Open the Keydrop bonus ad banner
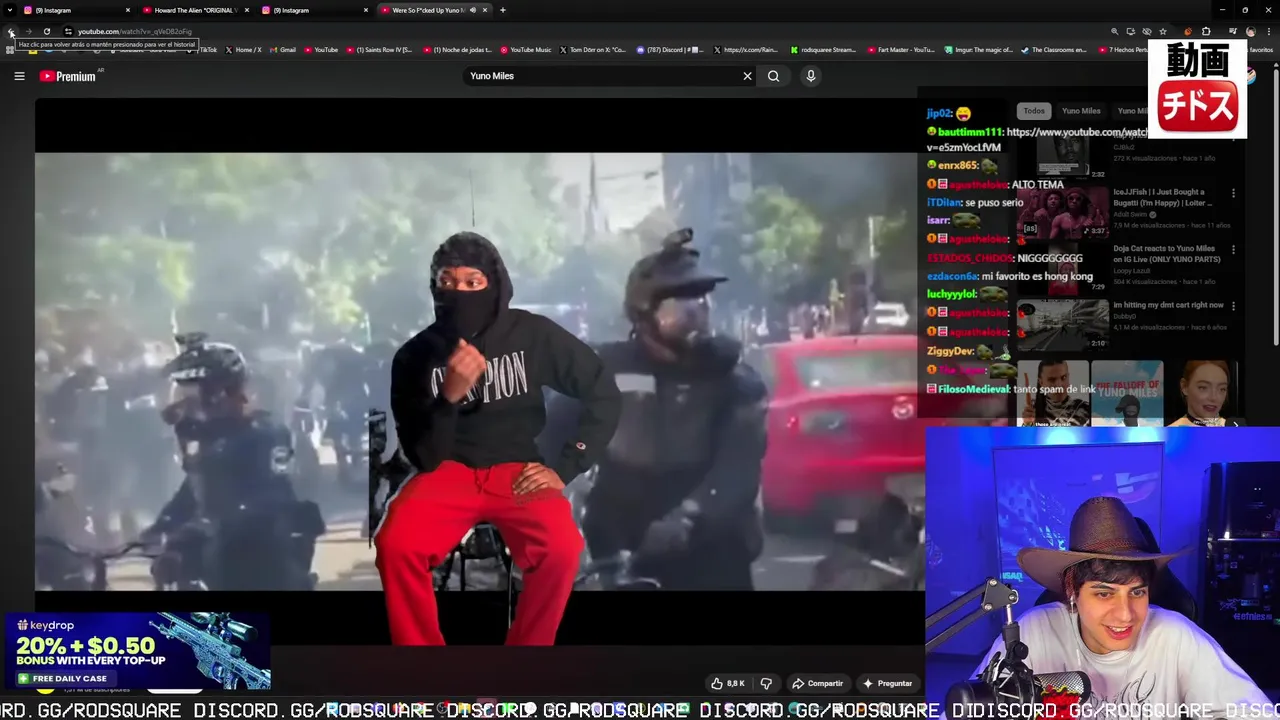1280x720 pixels. point(136,651)
